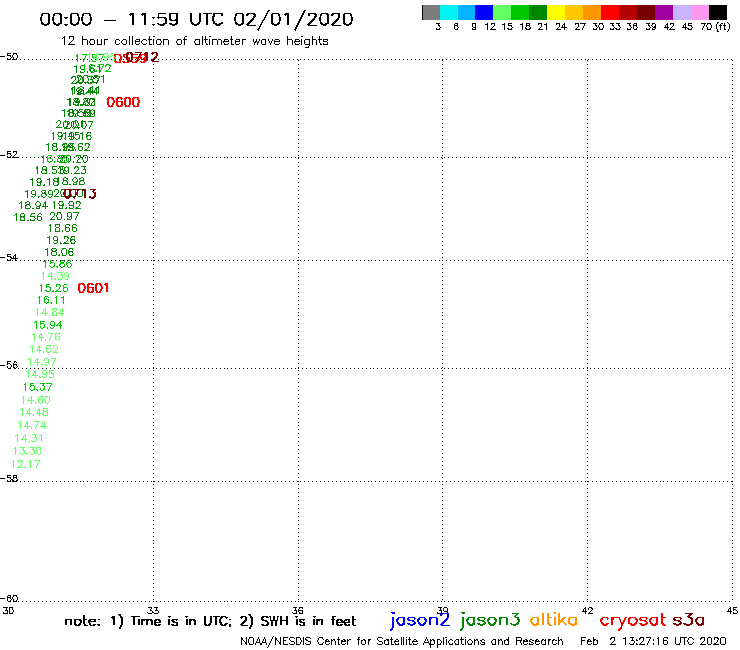This screenshot has width=740, height=650.
Task: Click the cyan swatch in the color scale
Action: (449, 12)
